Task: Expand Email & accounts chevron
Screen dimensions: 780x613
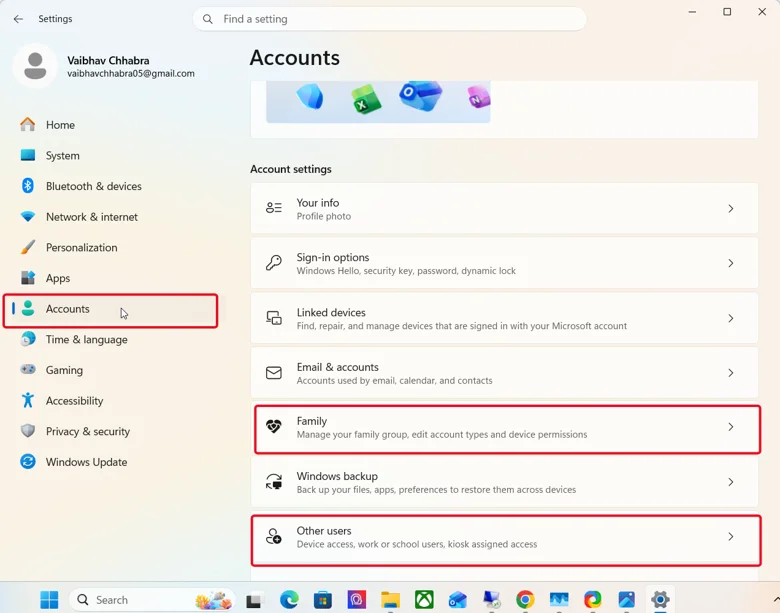Action: click(731, 373)
